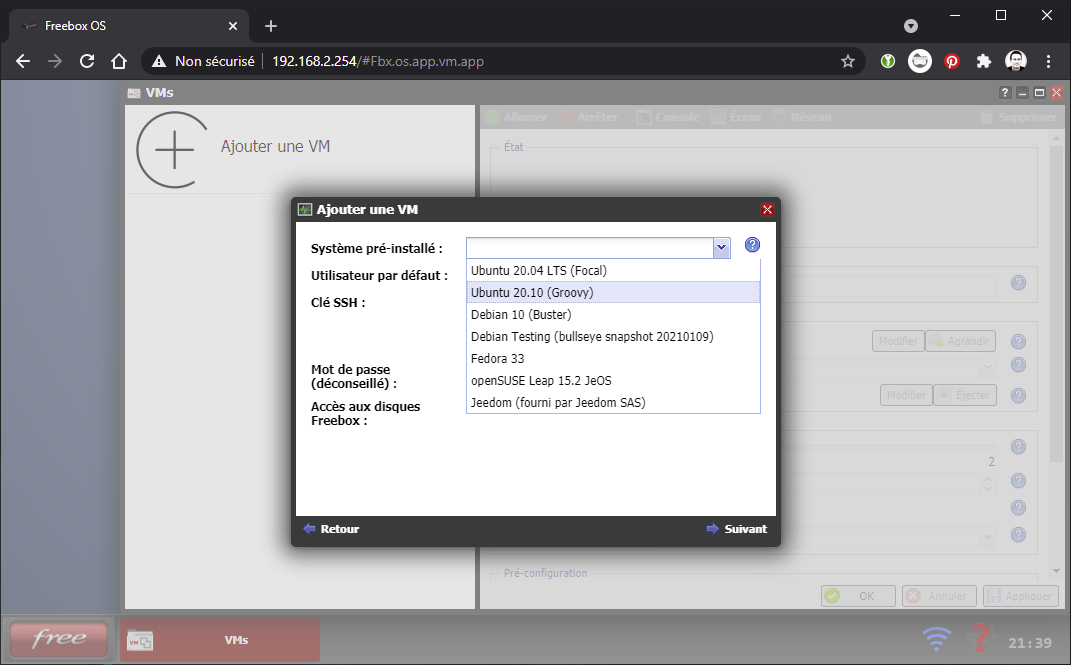Click the free start menu button
The image size is (1071, 665).
click(x=59, y=639)
